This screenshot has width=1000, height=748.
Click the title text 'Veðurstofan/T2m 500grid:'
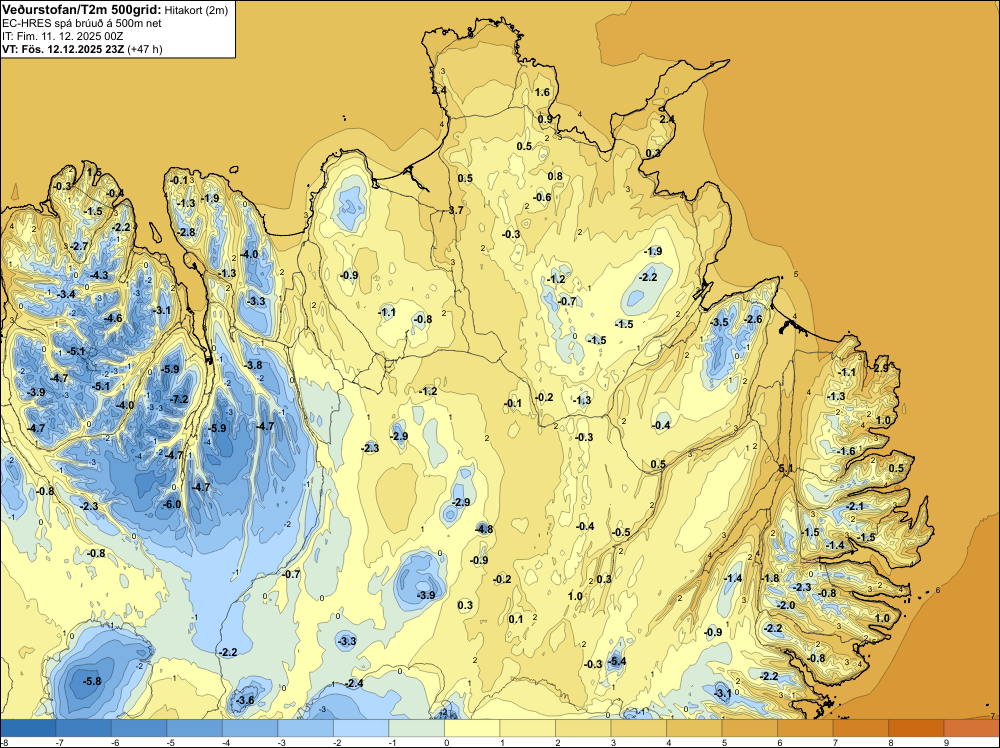(82, 10)
